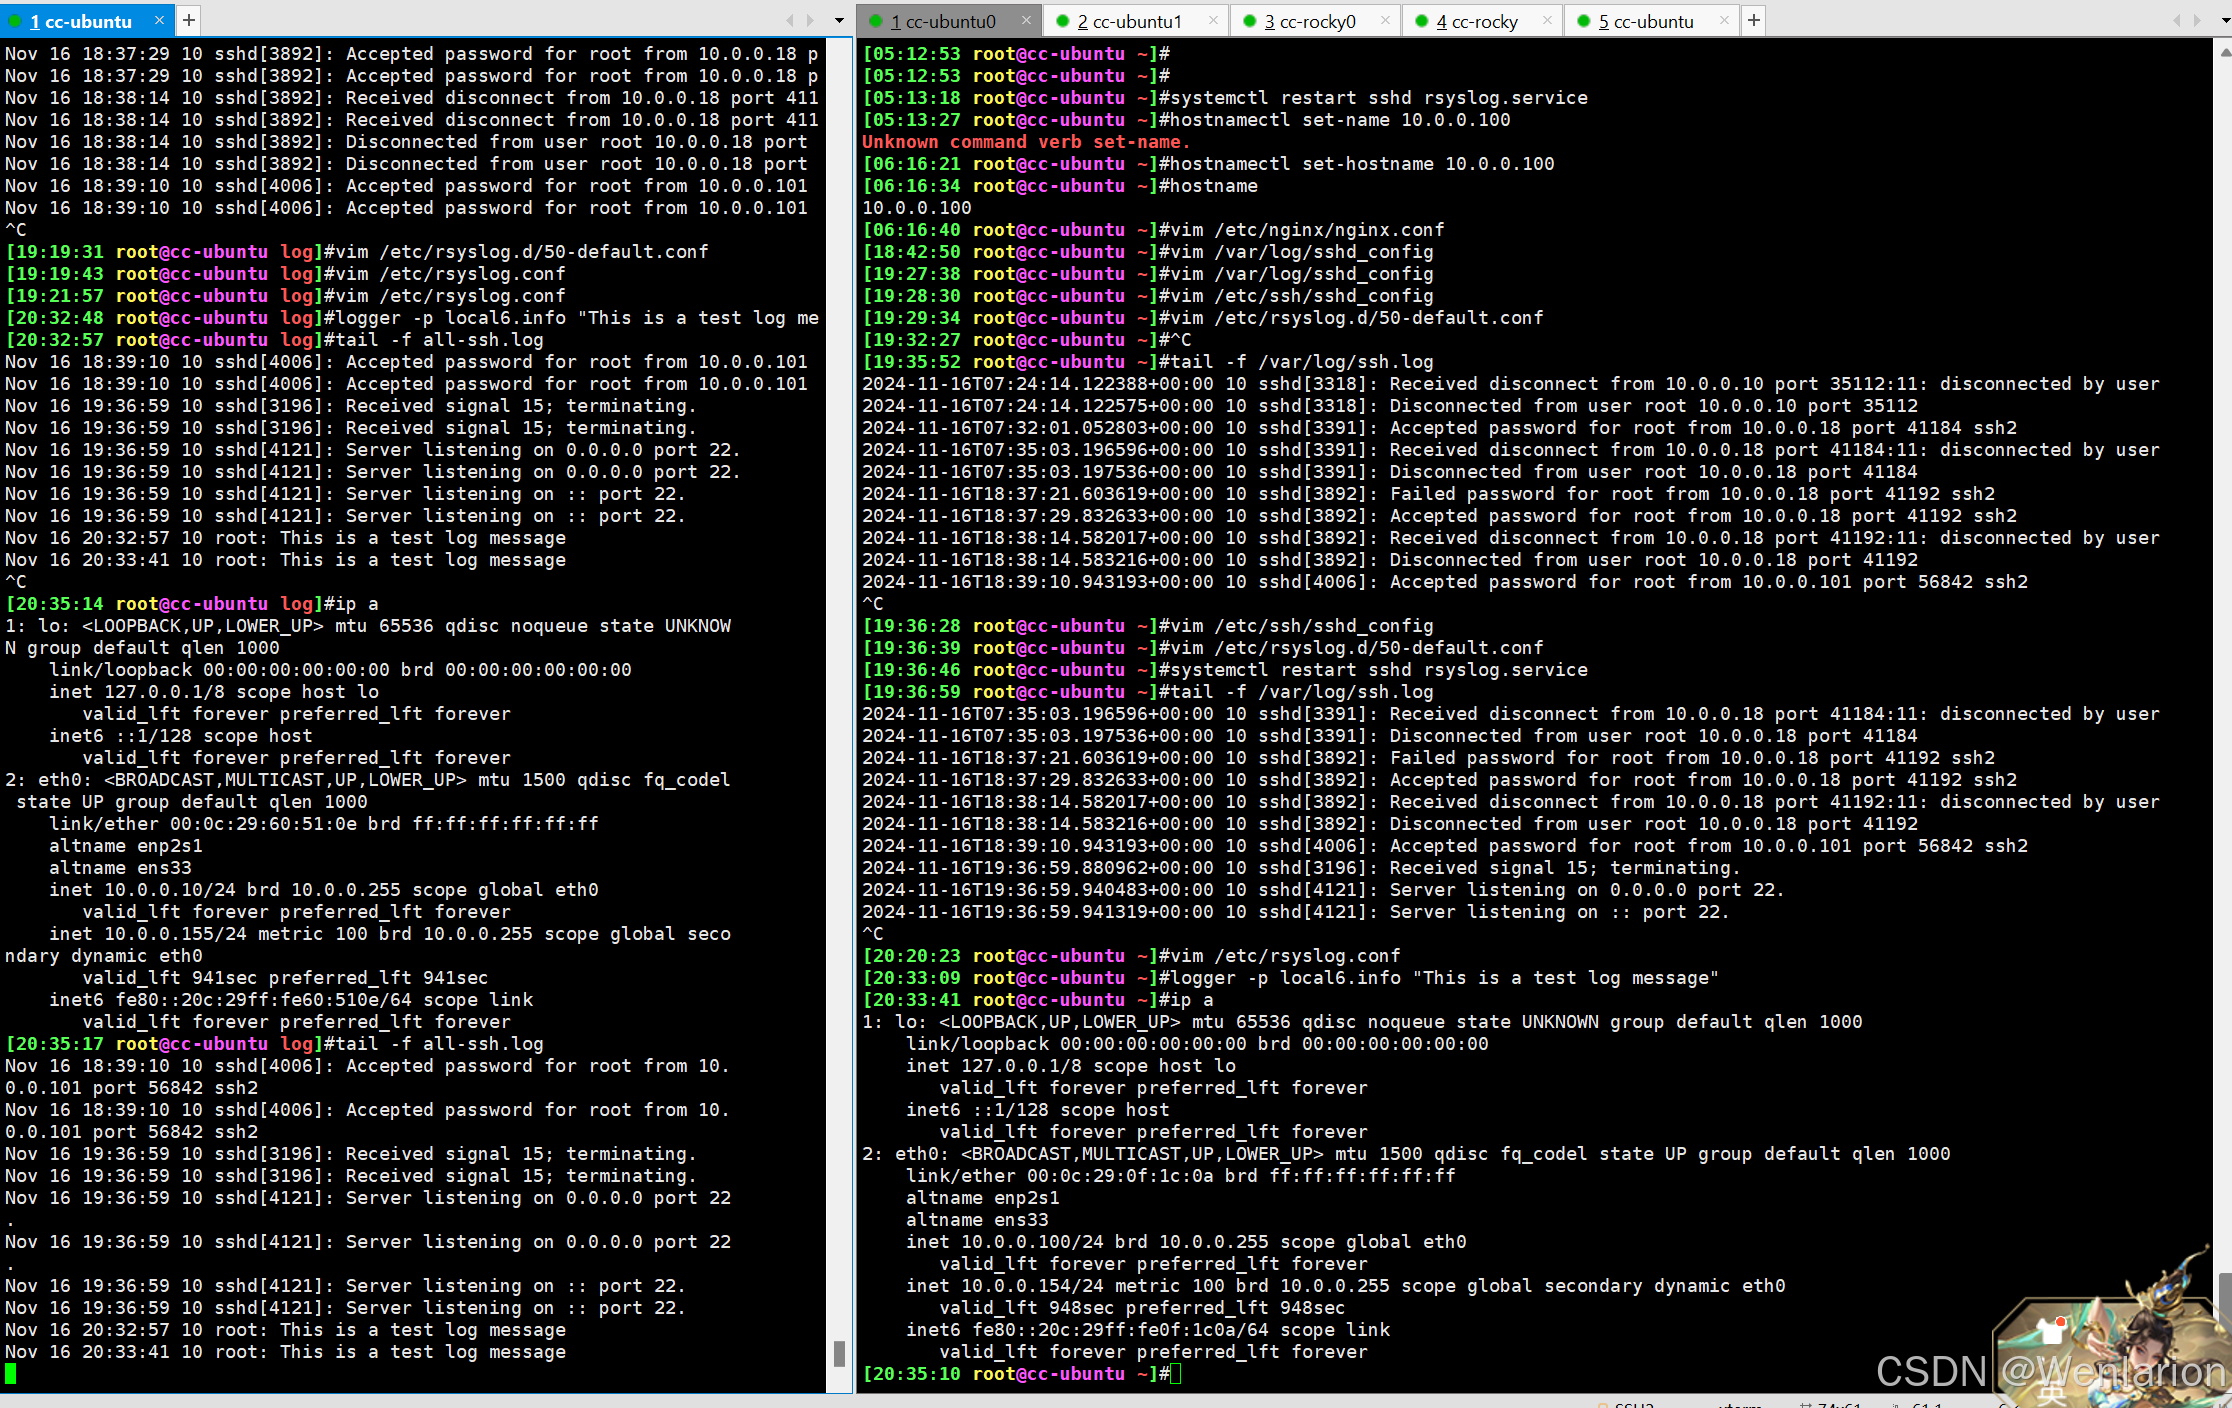Switch to the 4 cc-rocky tab
The image size is (2232, 1408).
click(1476, 21)
